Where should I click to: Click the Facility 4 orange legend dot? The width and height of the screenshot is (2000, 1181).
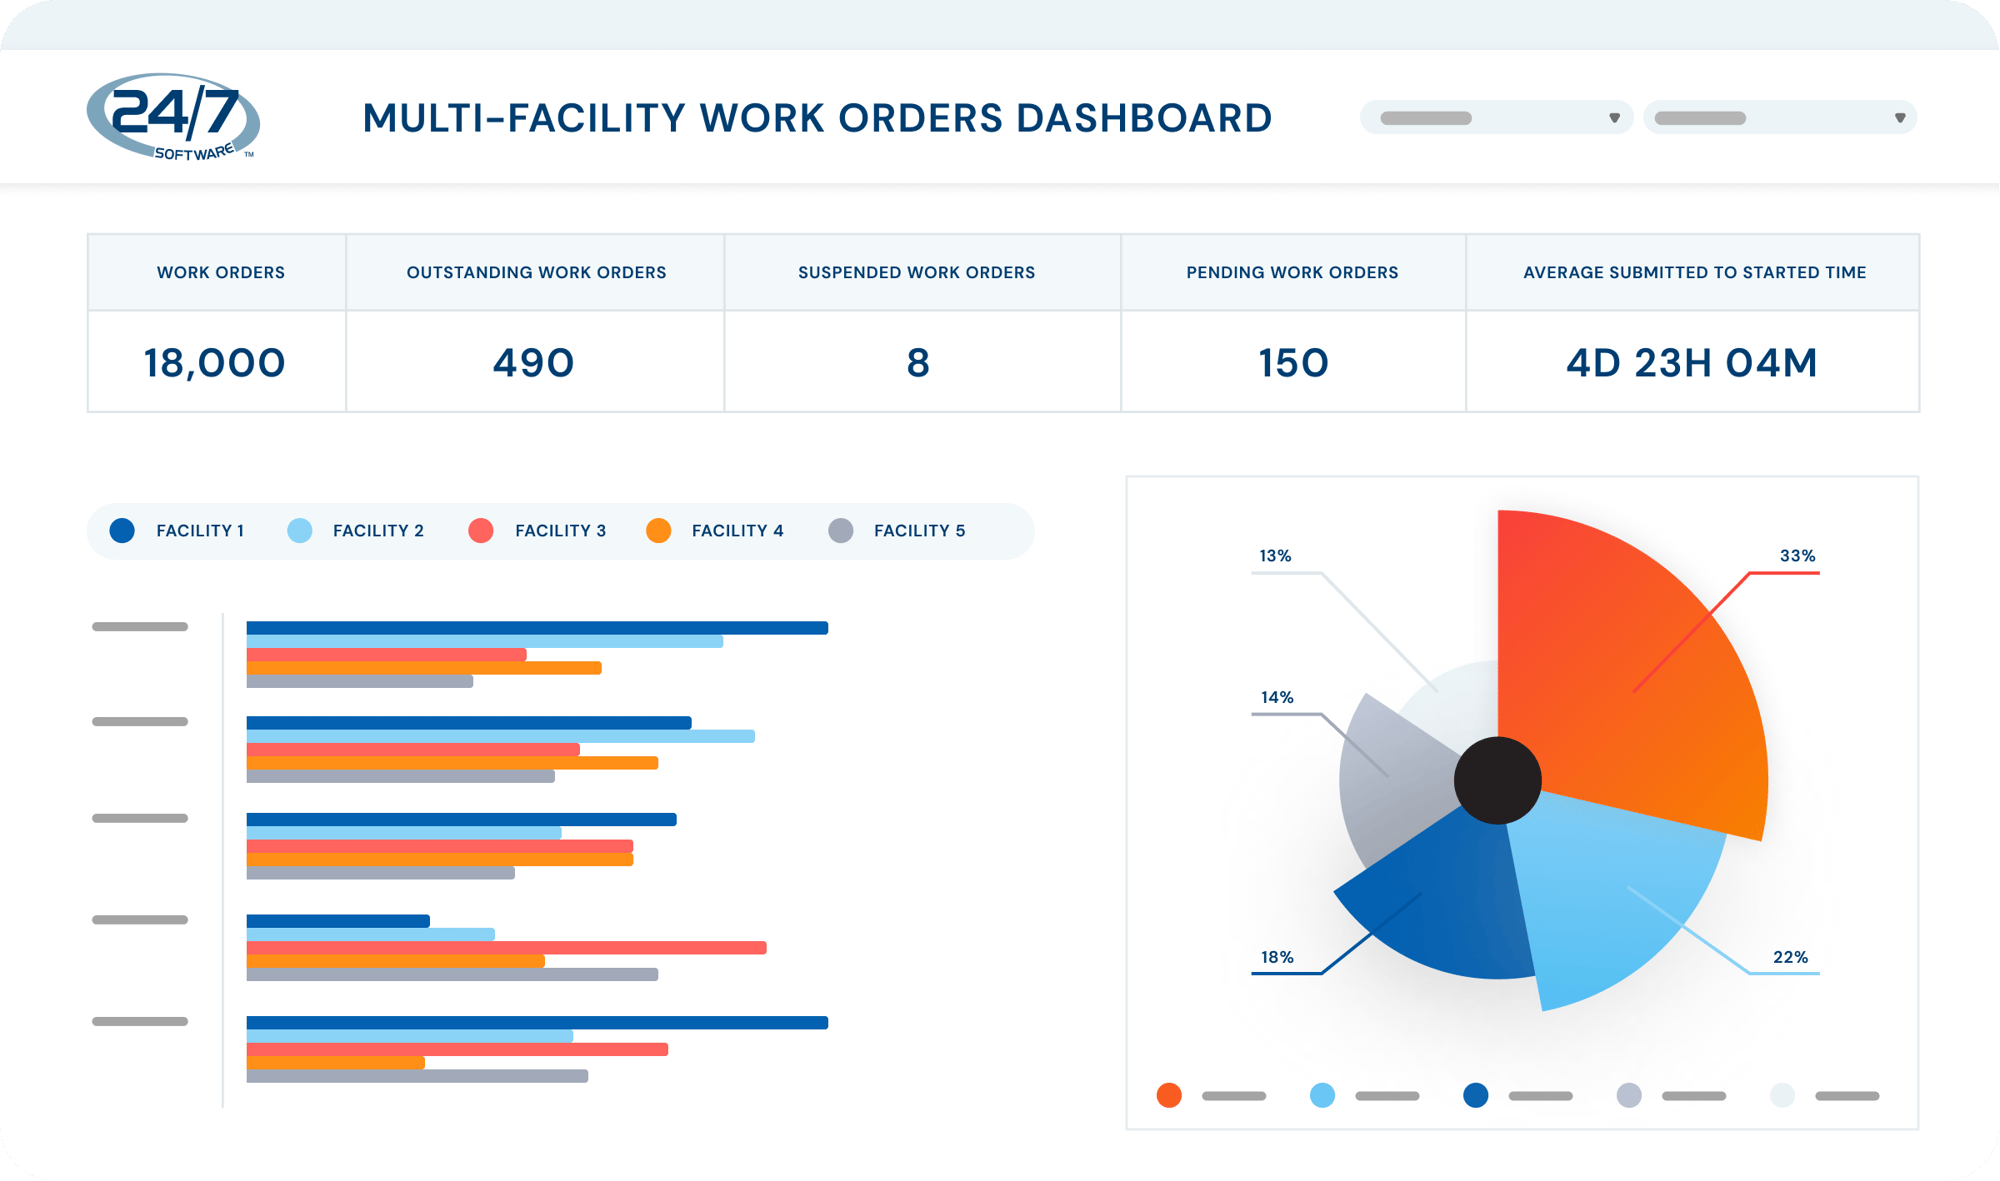tap(658, 531)
